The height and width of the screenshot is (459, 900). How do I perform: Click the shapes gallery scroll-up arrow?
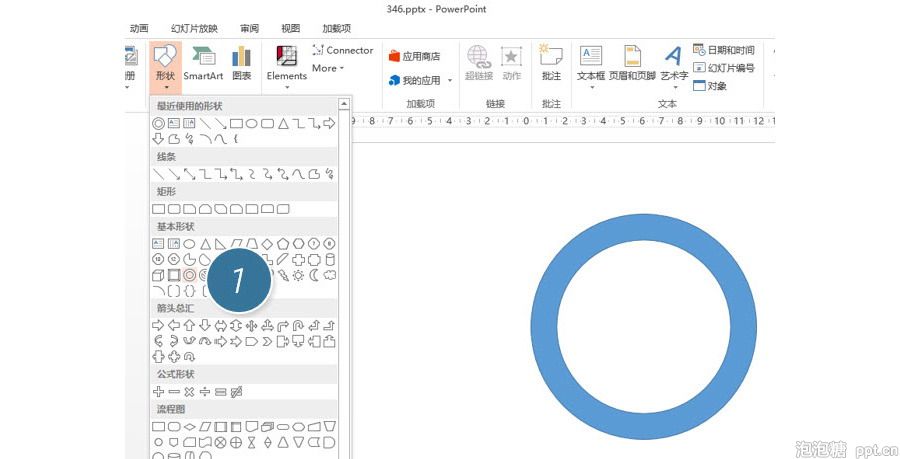point(344,104)
